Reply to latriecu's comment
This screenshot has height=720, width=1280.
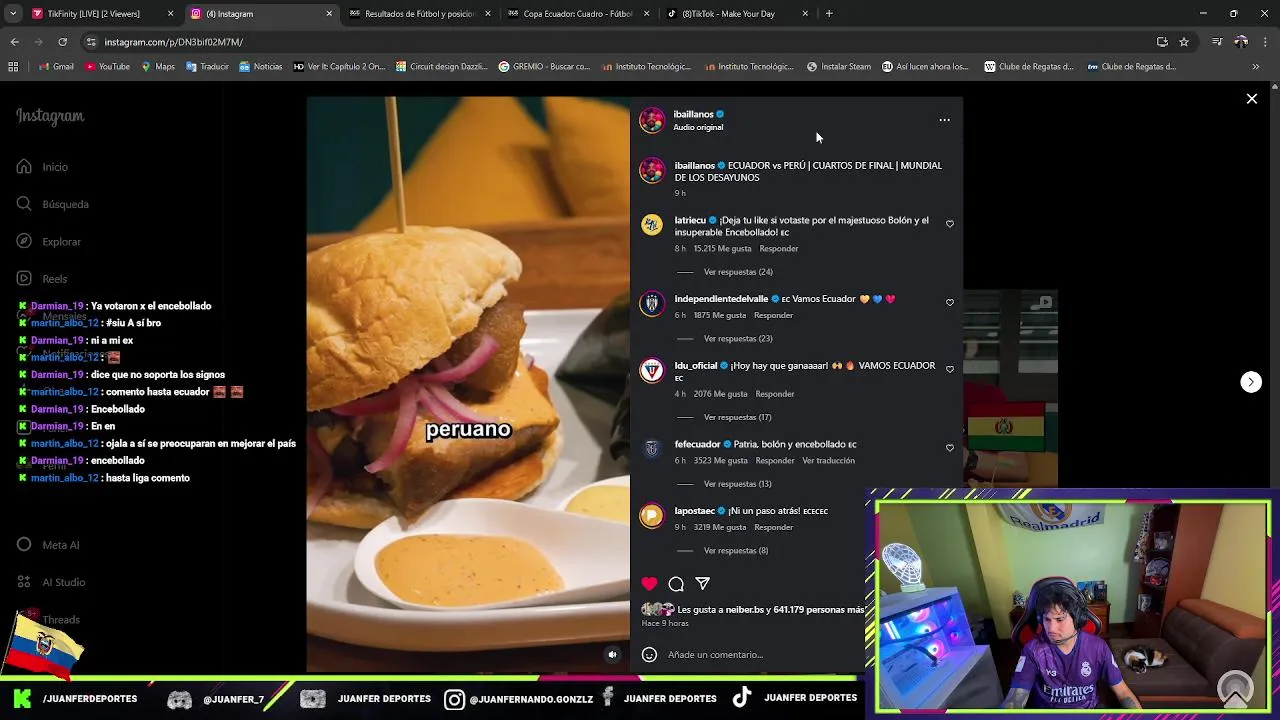click(x=779, y=249)
